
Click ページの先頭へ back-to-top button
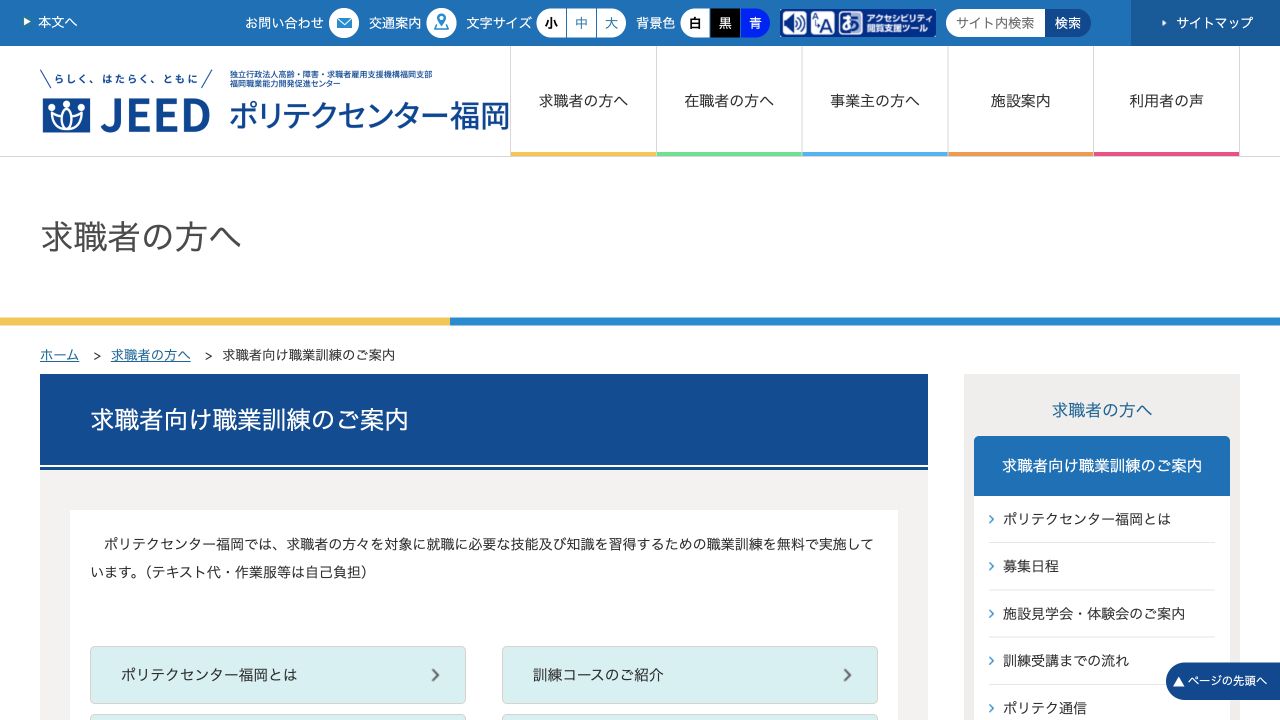[x=1223, y=681]
